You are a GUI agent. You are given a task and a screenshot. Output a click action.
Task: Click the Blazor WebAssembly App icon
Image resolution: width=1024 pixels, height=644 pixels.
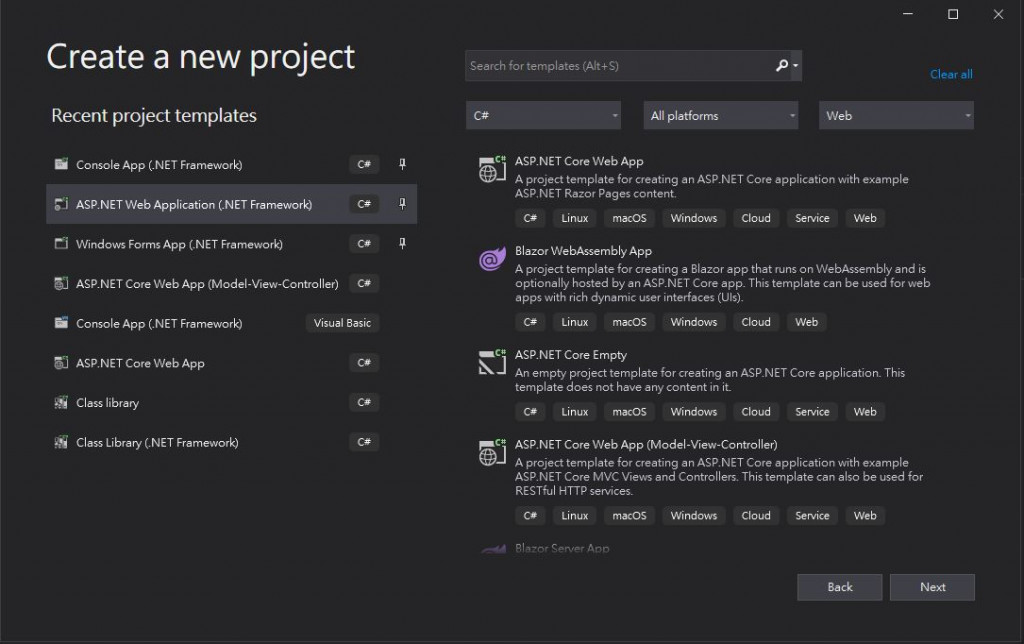[x=490, y=260]
